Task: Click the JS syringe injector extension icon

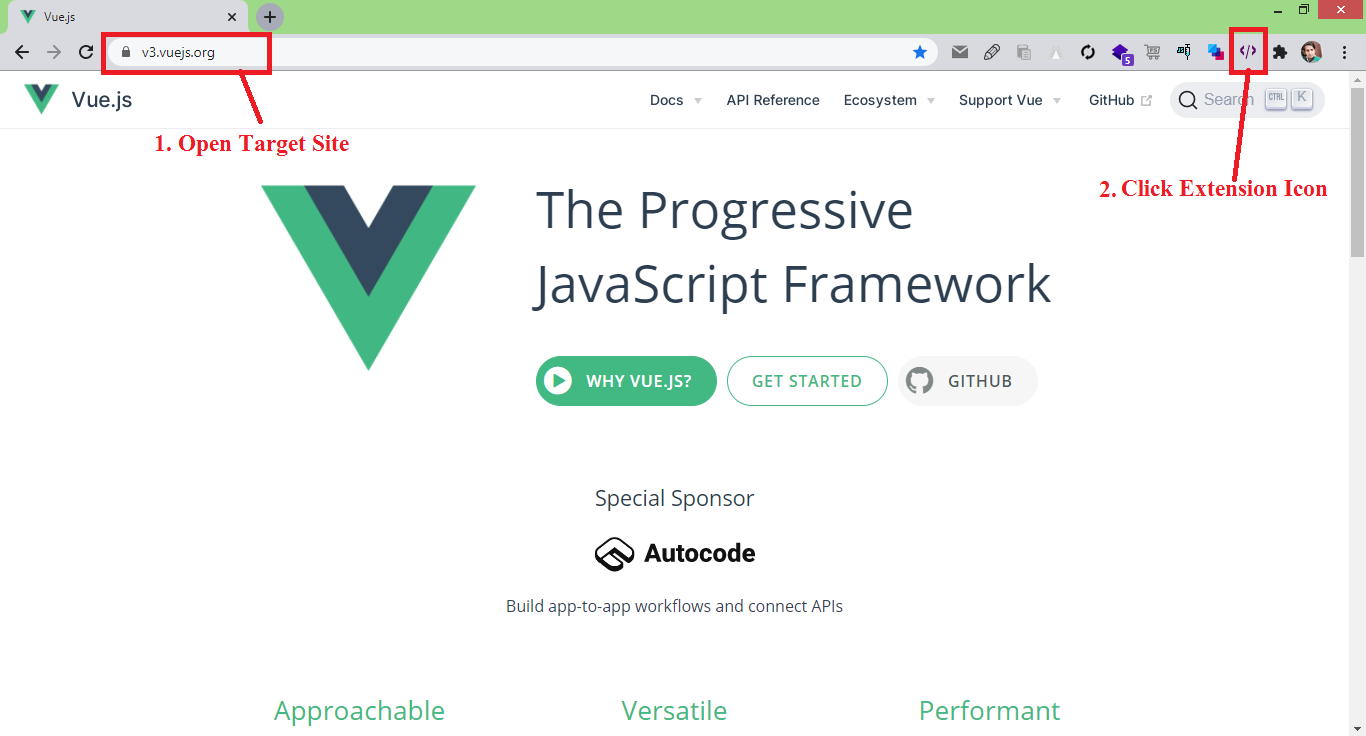Action: click(1184, 52)
